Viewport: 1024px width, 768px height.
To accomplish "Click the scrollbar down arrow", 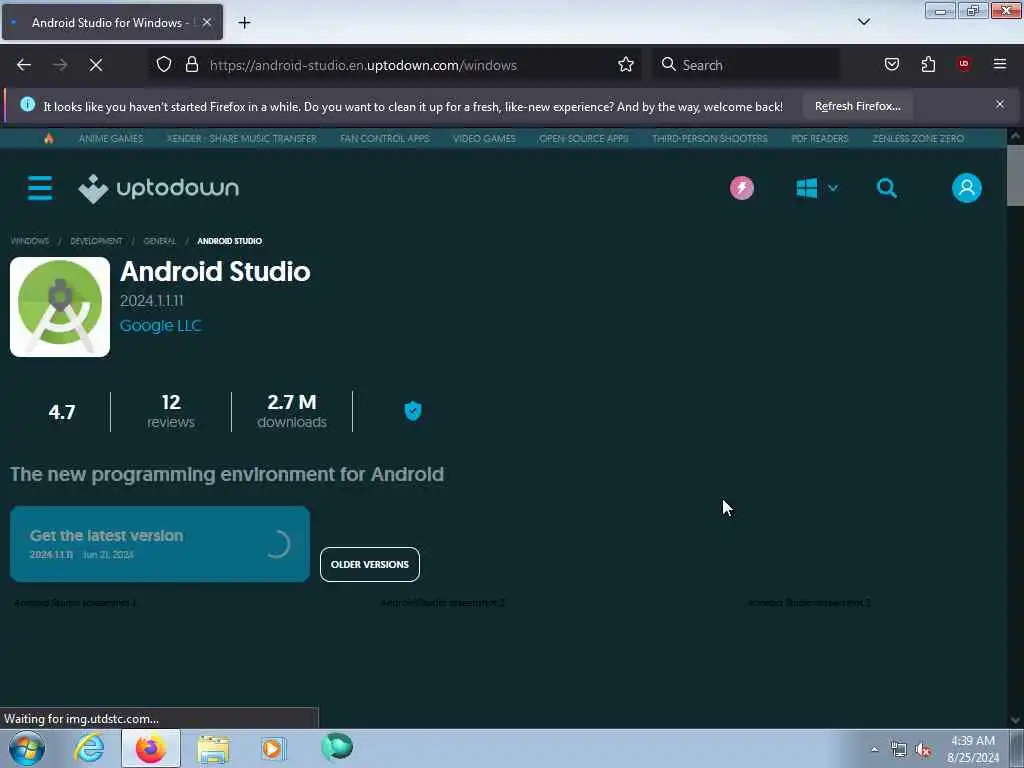I will (1015, 720).
